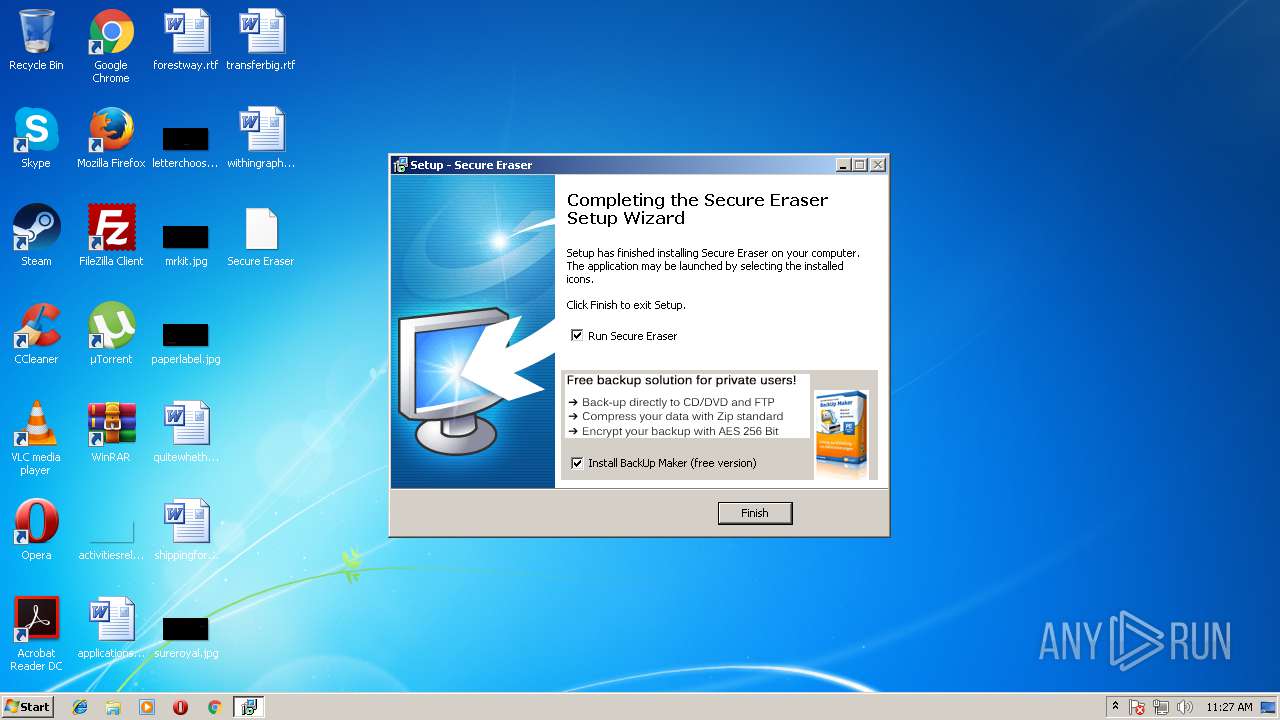Select the quitewheth... document icon
Viewport: 1280px width, 720px height.
pos(186,432)
